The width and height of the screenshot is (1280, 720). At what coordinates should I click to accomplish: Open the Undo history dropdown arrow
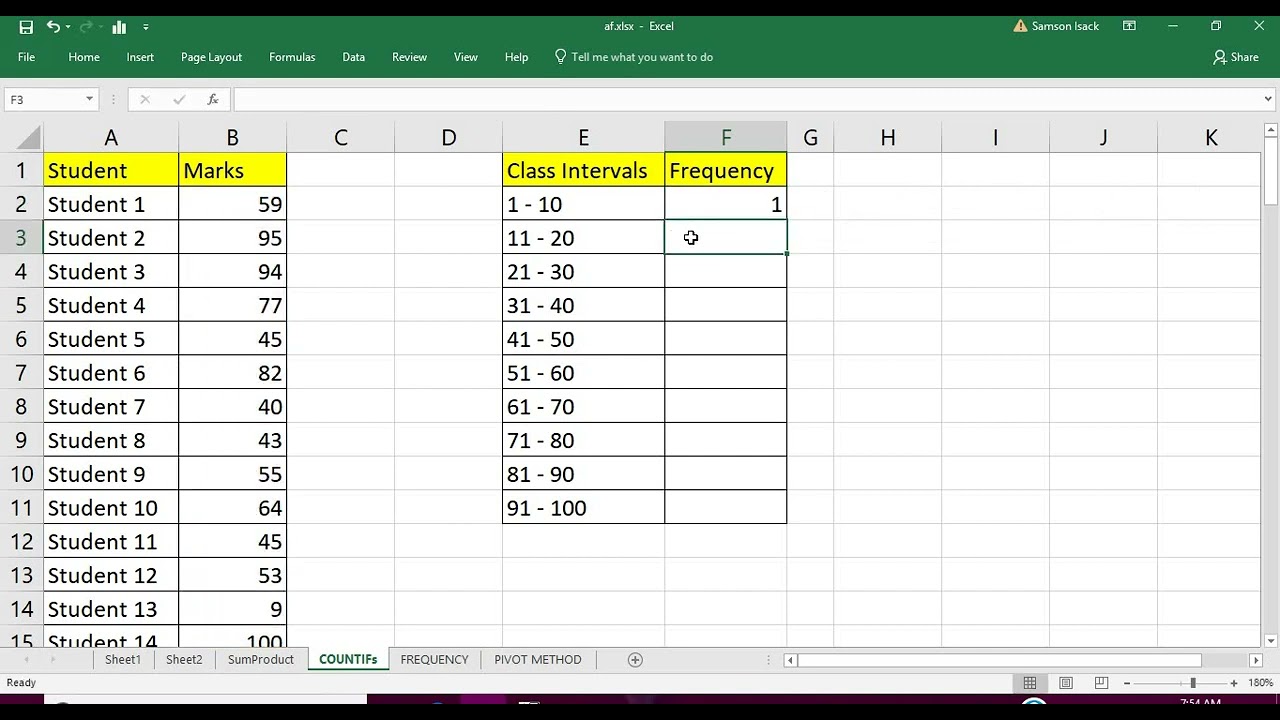(x=68, y=27)
